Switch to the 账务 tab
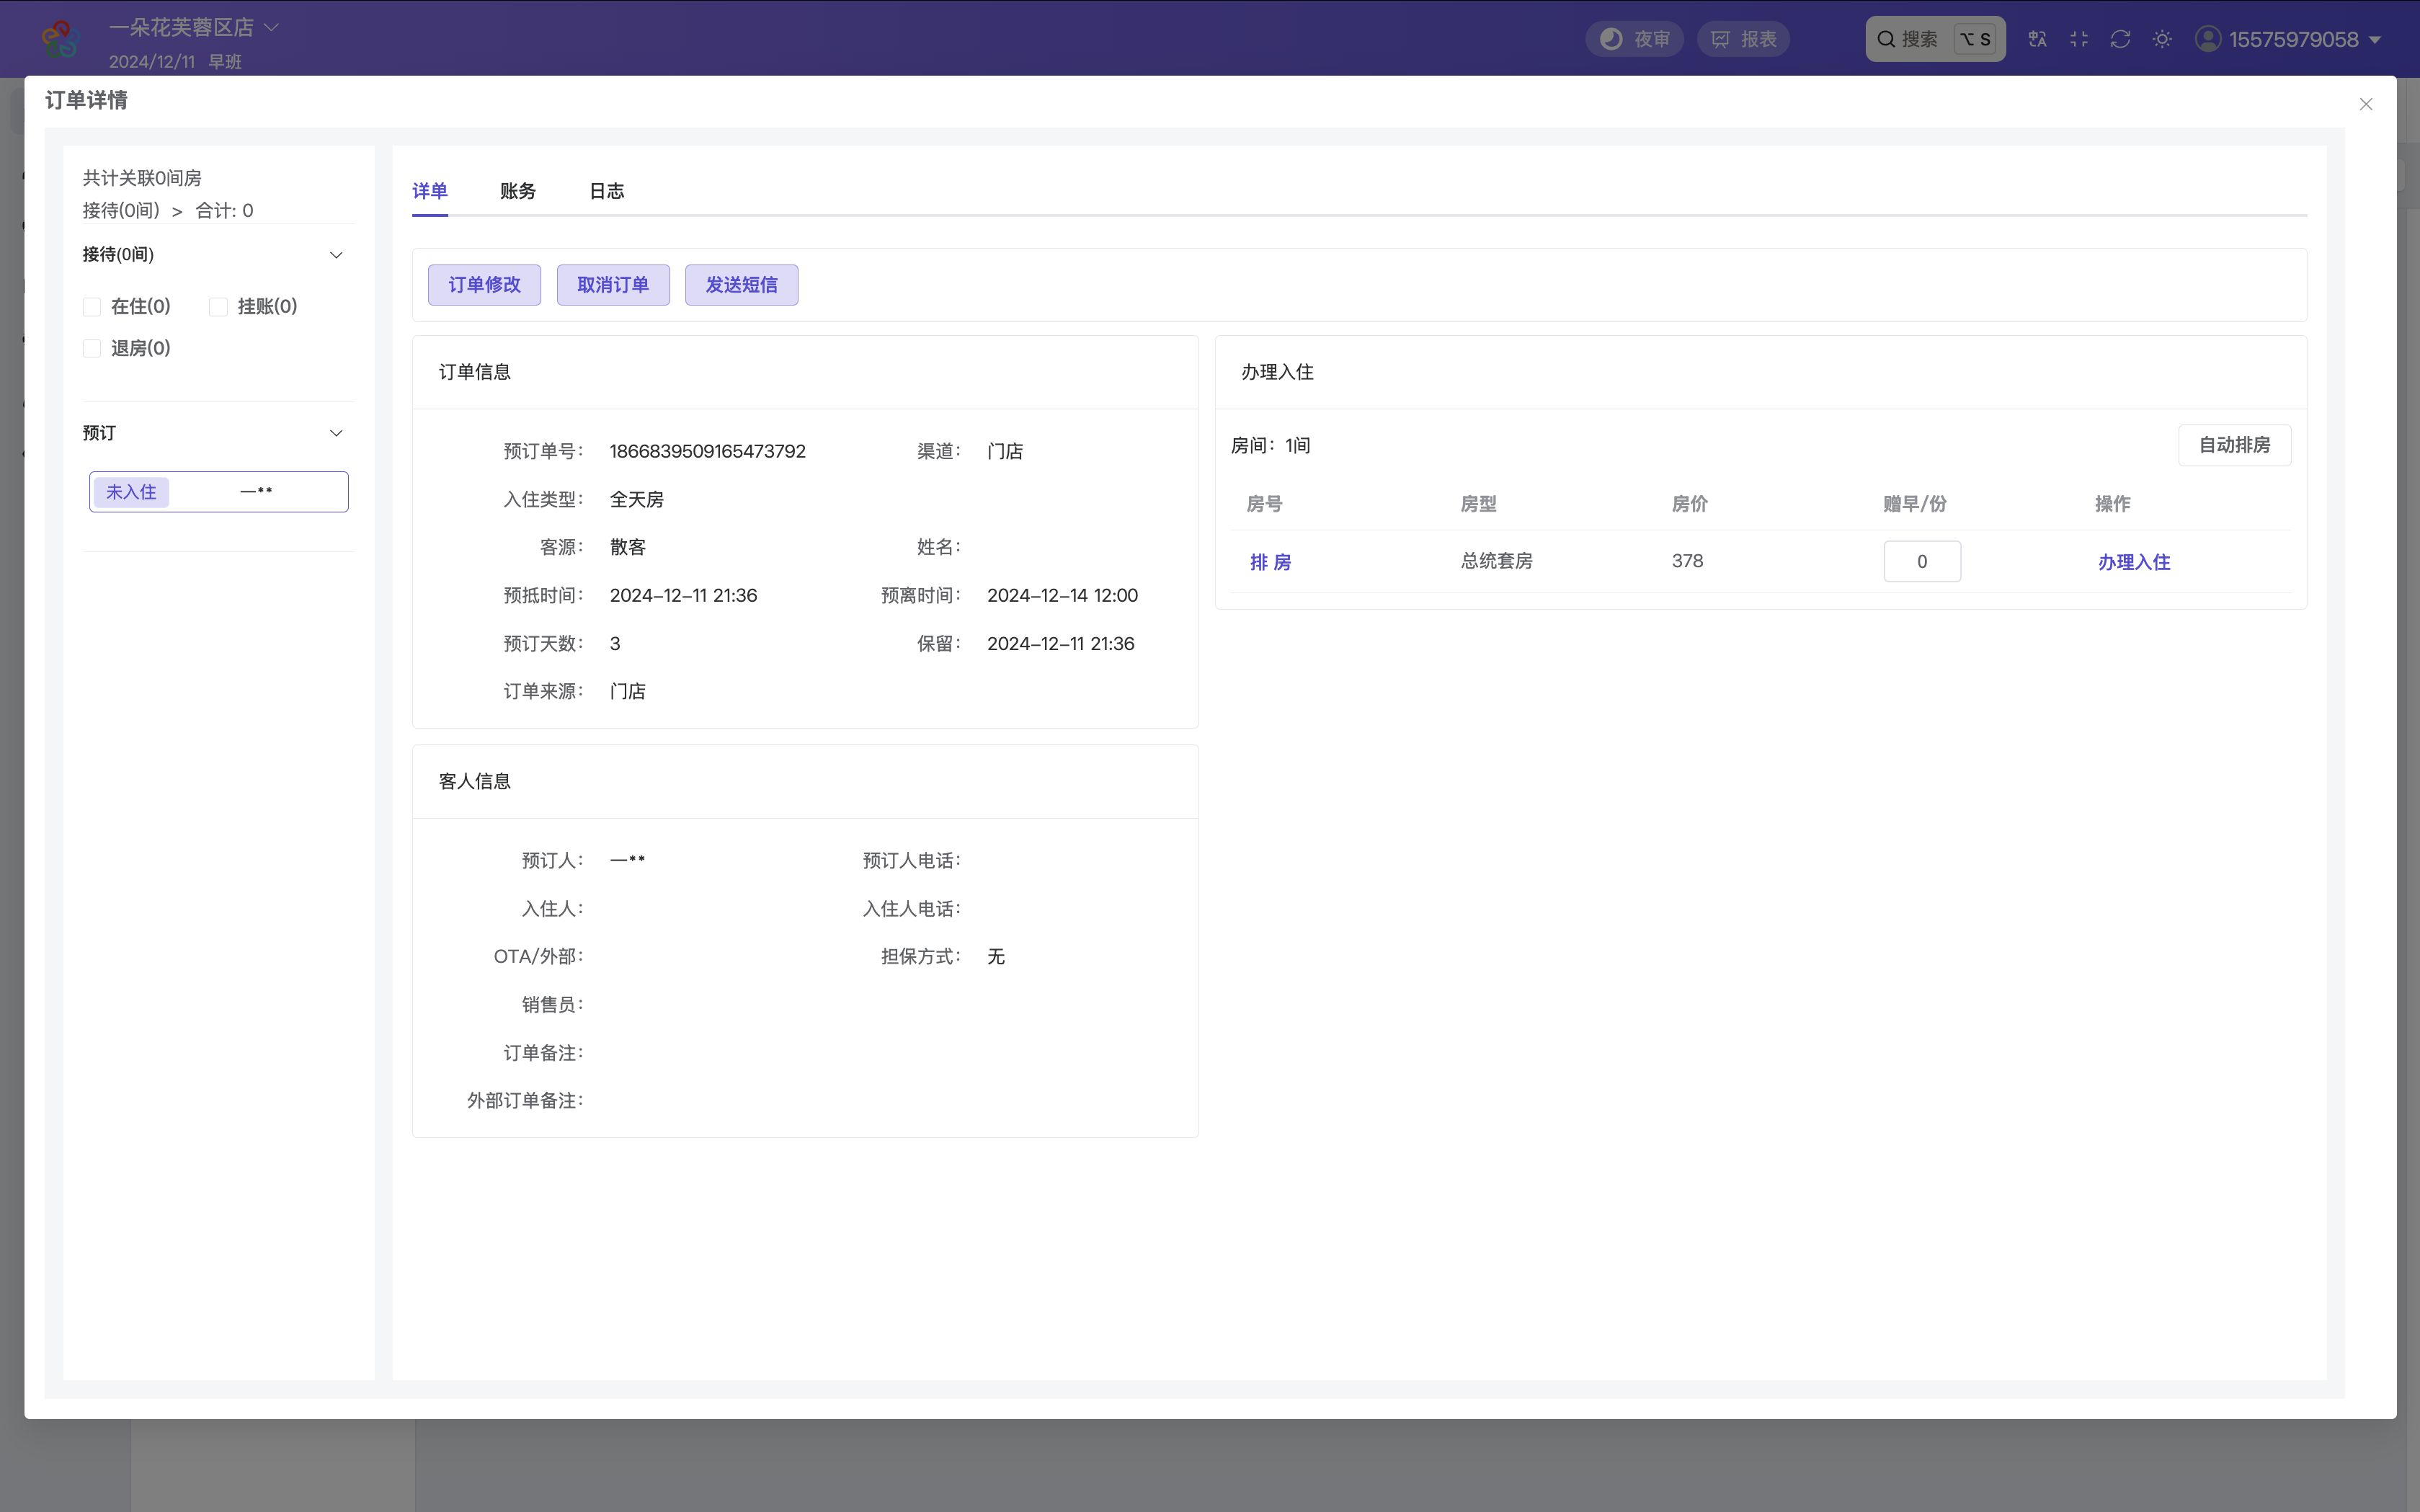The height and width of the screenshot is (1512, 2420). (x=517, y=191)
